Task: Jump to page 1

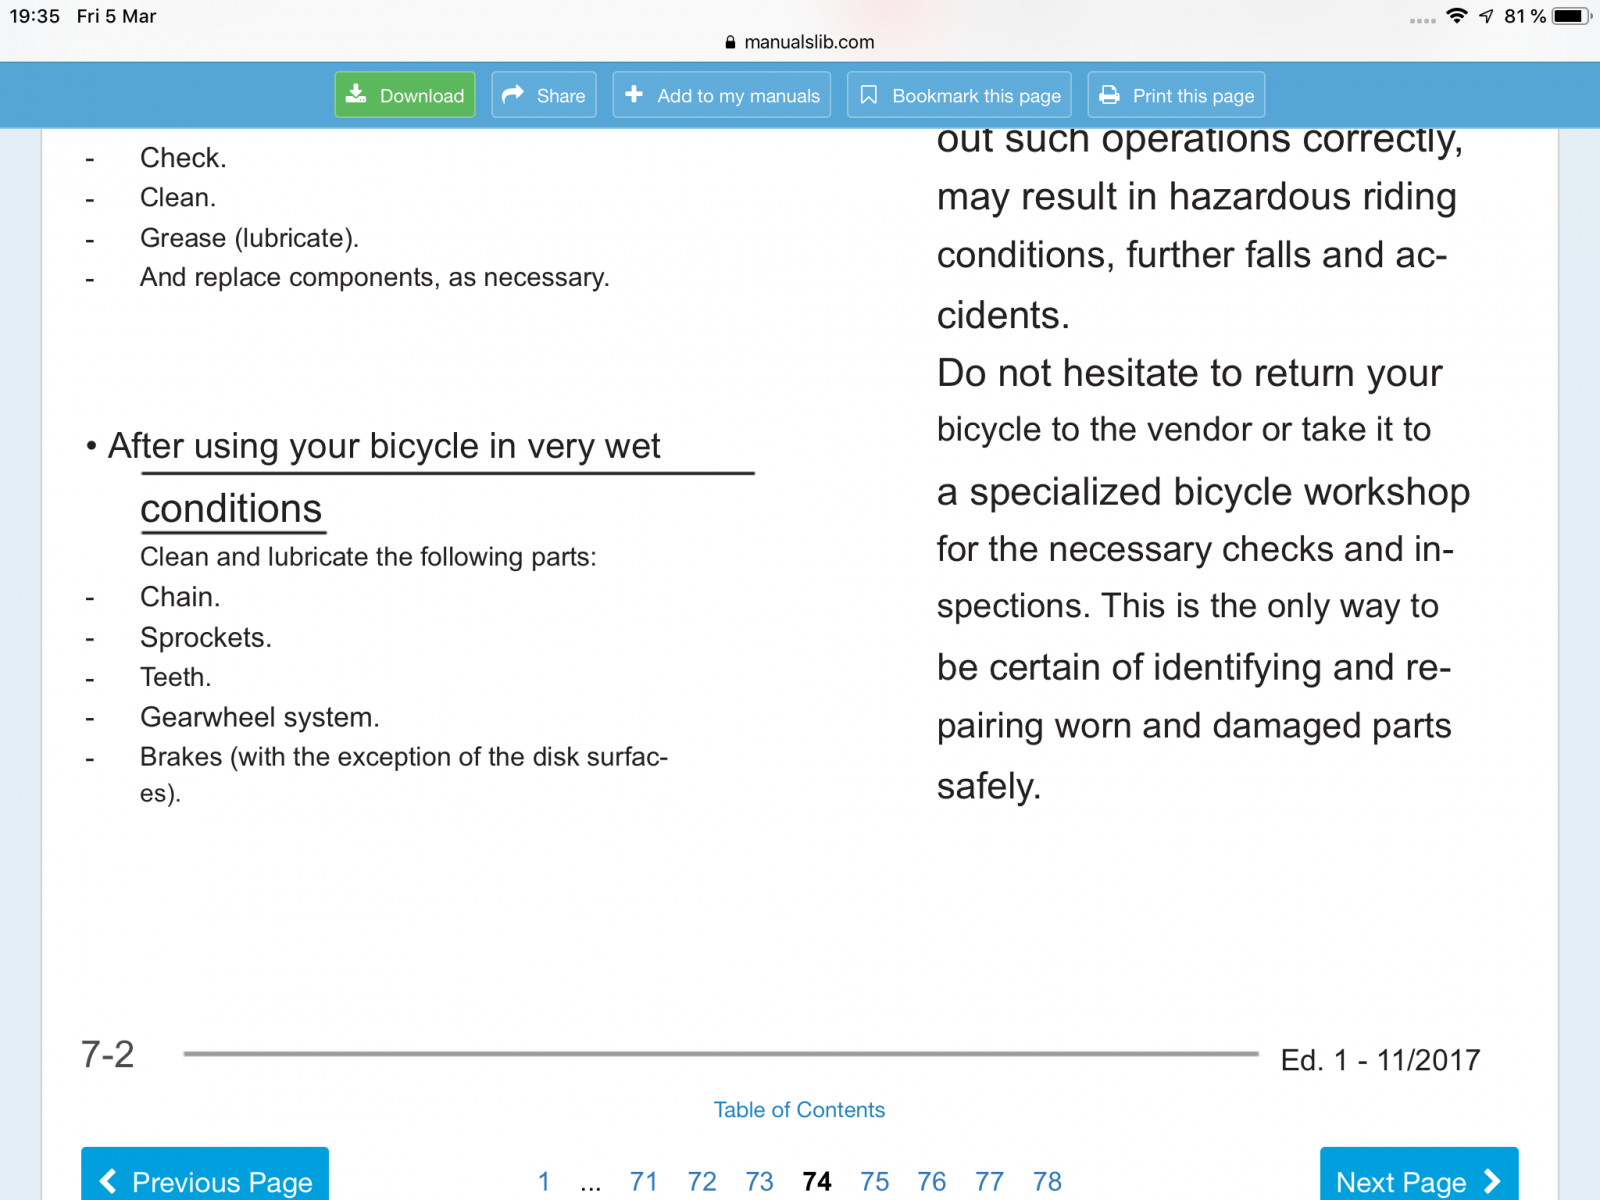Action: pyautogui.click(x=544, y=1182)
